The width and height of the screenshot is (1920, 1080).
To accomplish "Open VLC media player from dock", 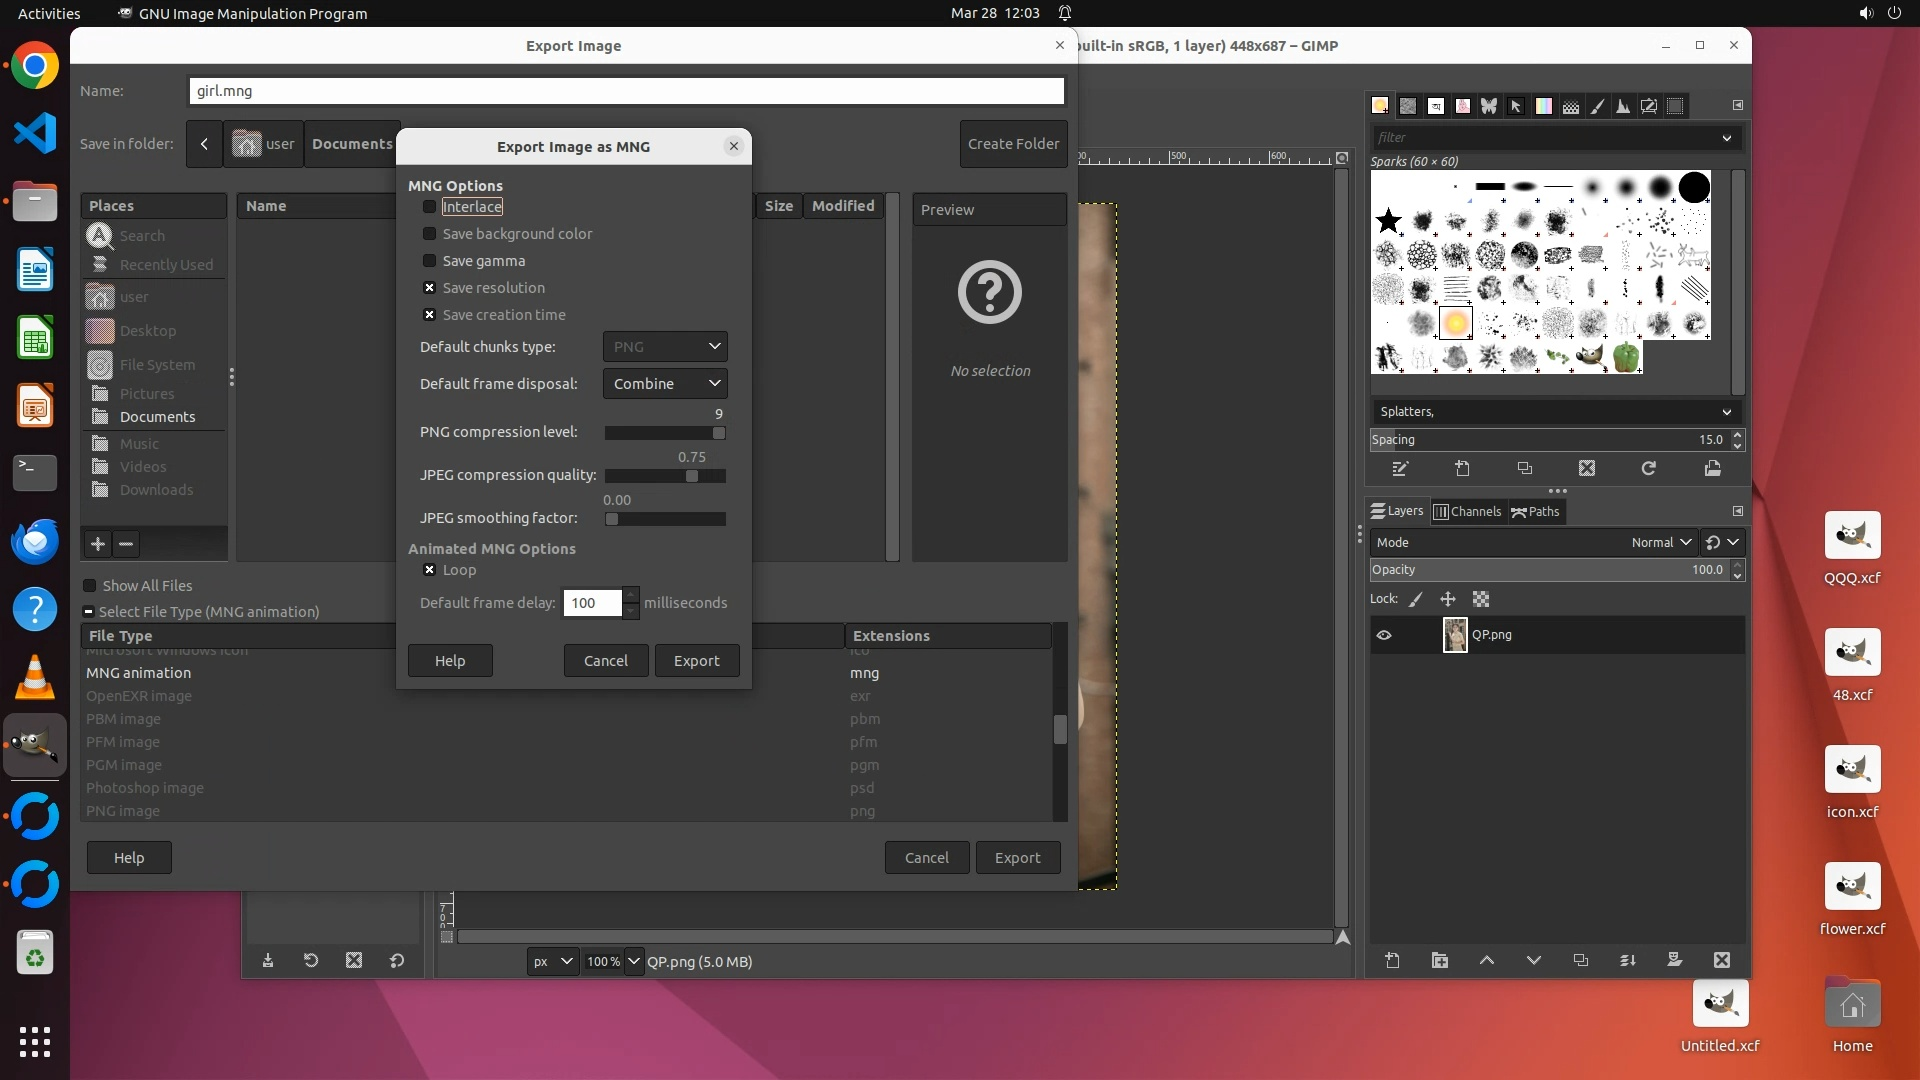I will tap(35, 677).
